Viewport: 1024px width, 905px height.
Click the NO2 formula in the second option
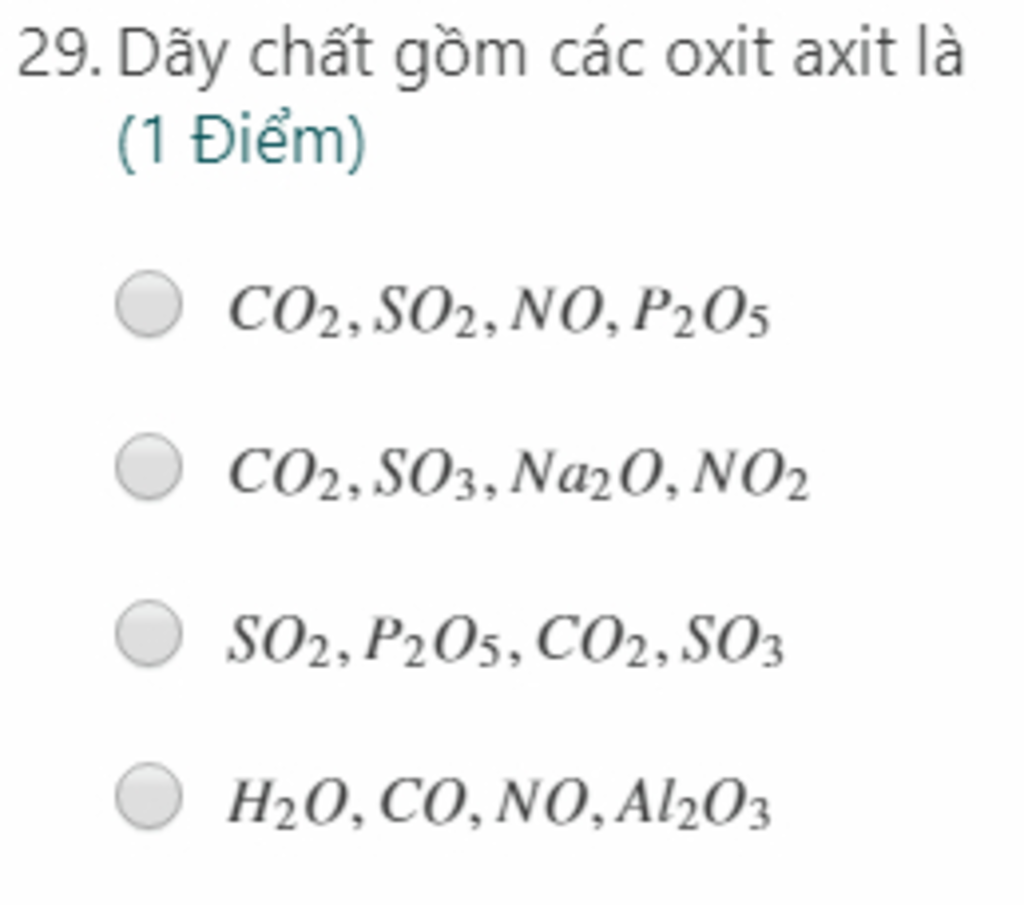click(750, 473)
